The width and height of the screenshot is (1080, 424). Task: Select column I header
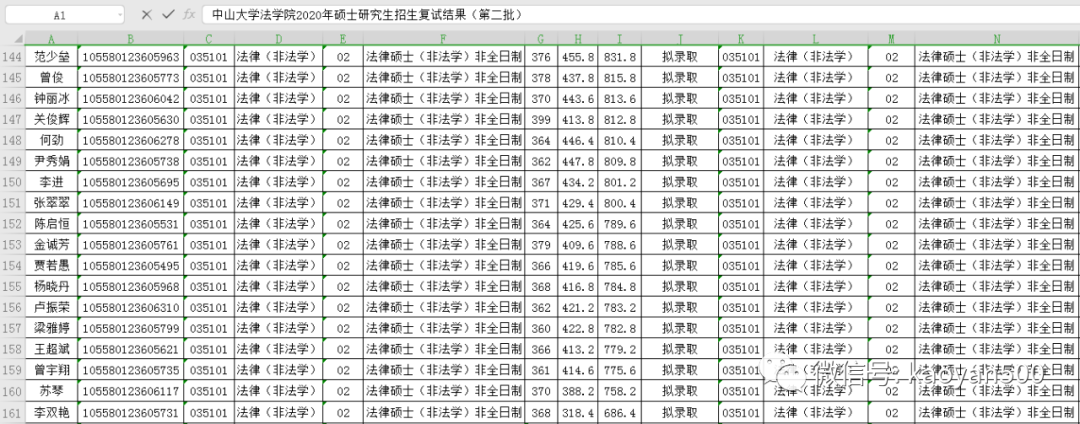(x=619, y=39)
